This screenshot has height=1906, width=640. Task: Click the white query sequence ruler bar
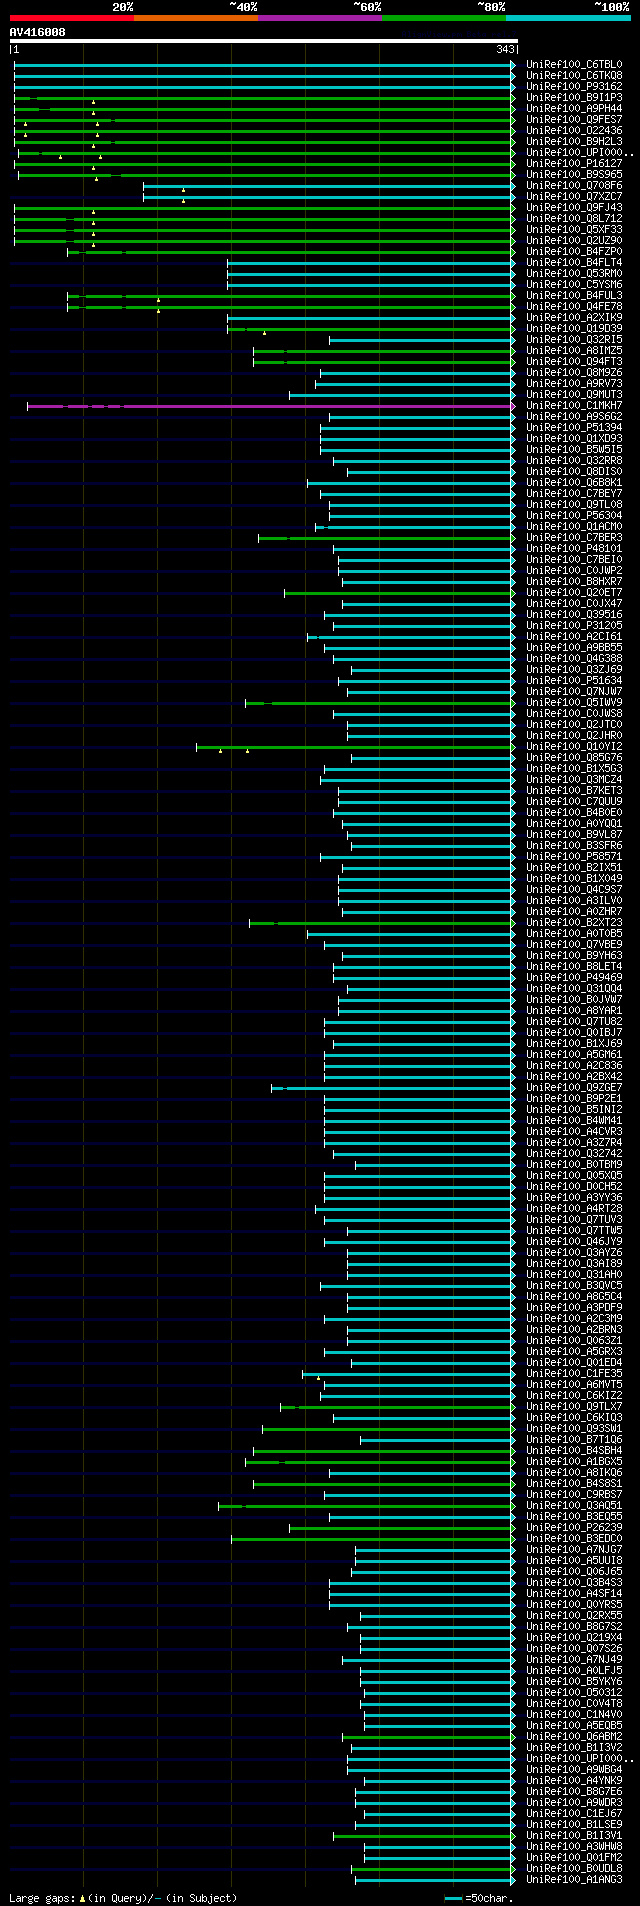(x=263, y=41)
